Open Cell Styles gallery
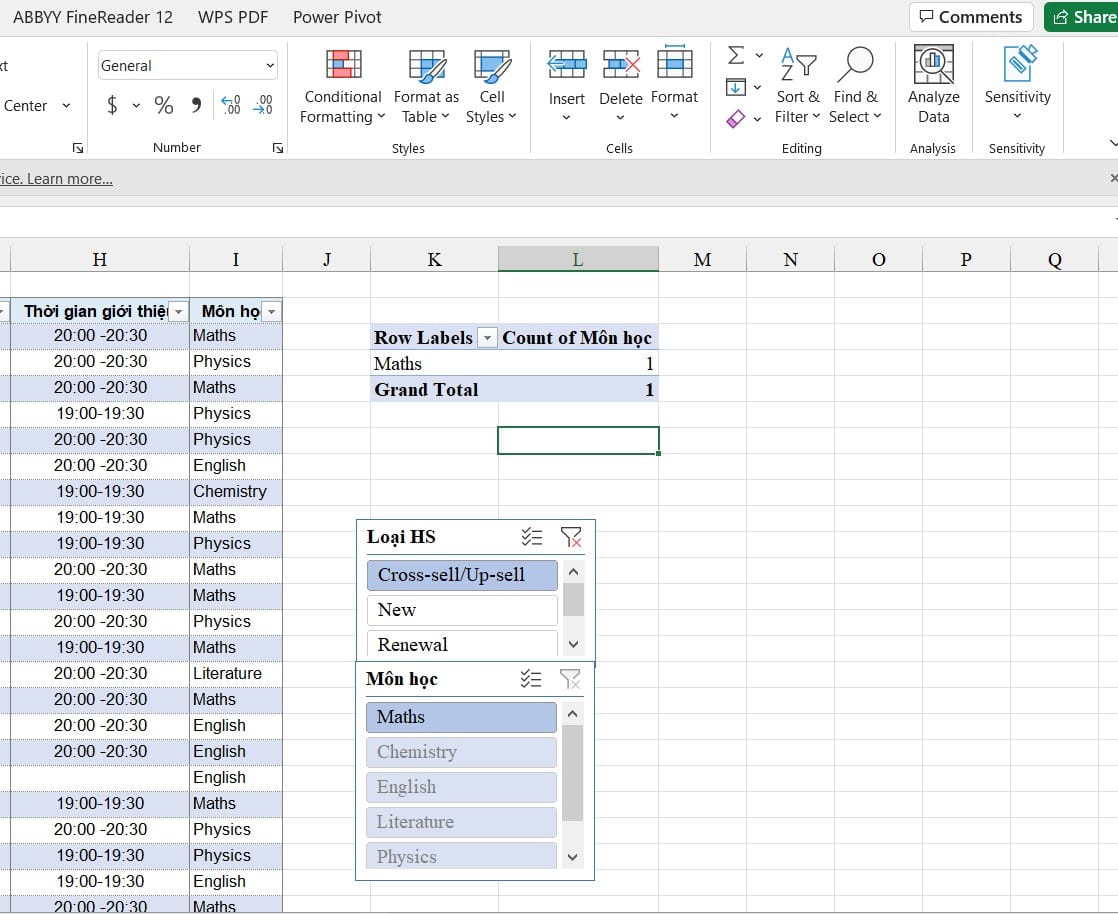 click(491, 86)
